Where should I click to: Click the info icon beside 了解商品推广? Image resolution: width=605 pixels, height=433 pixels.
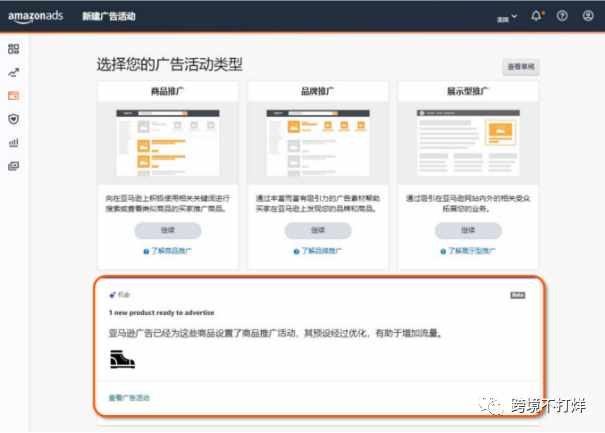146,252
